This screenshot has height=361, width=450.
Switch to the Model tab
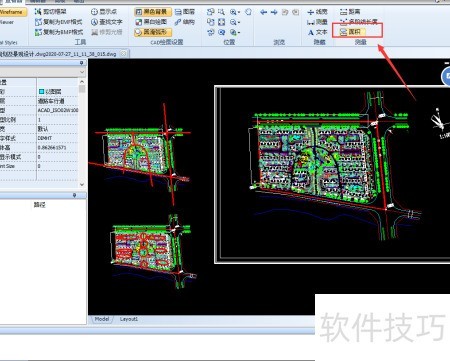pyautogui.click(x=102, y=319)
